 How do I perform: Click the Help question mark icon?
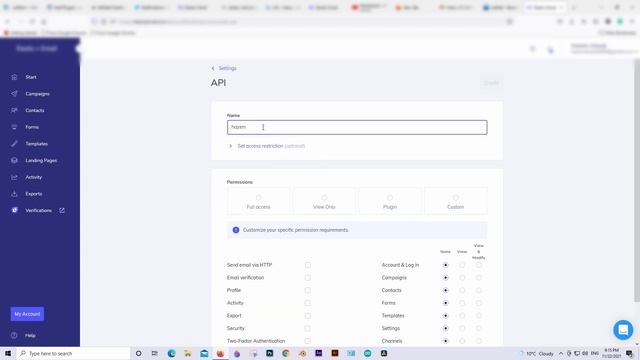[x=14, y=336]
